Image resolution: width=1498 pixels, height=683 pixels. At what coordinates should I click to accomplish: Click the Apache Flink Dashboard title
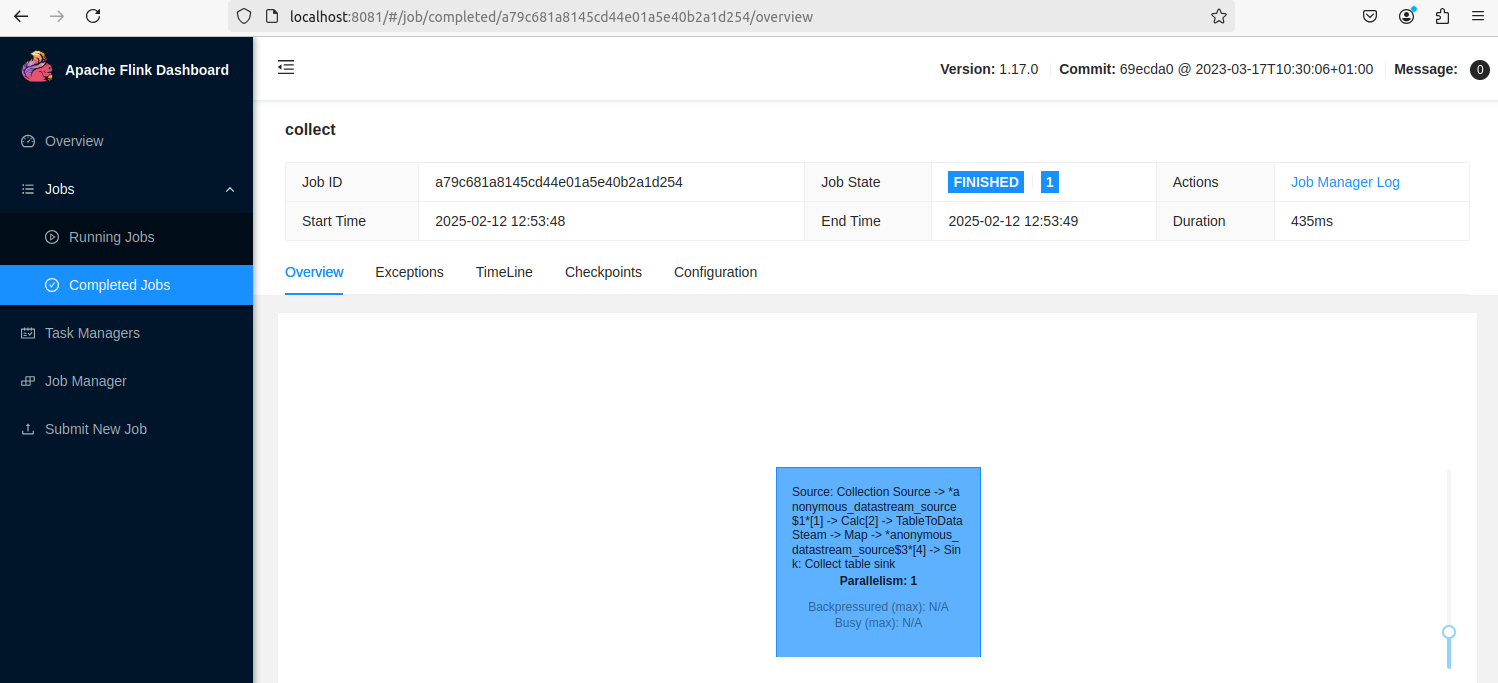point(147,70)
